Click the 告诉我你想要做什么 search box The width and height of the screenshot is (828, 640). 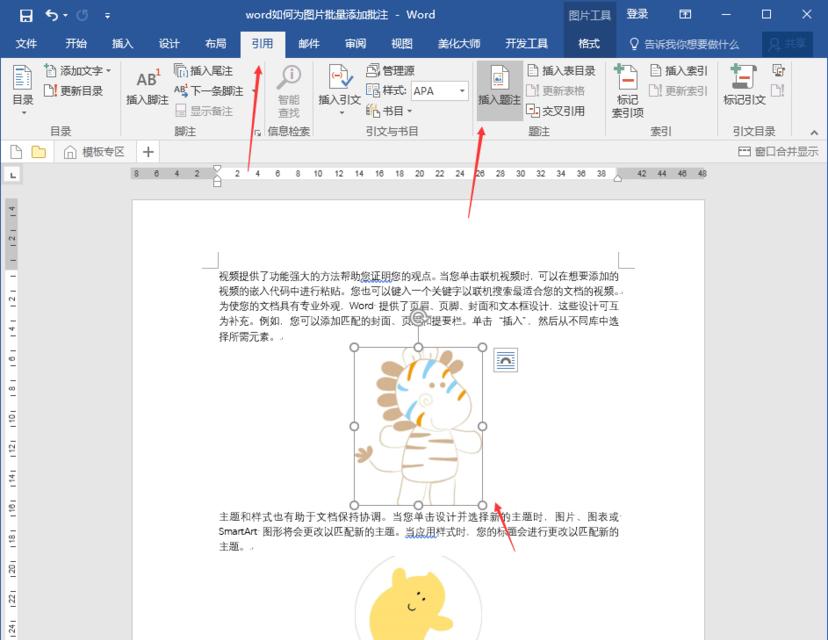click(684, 44)
